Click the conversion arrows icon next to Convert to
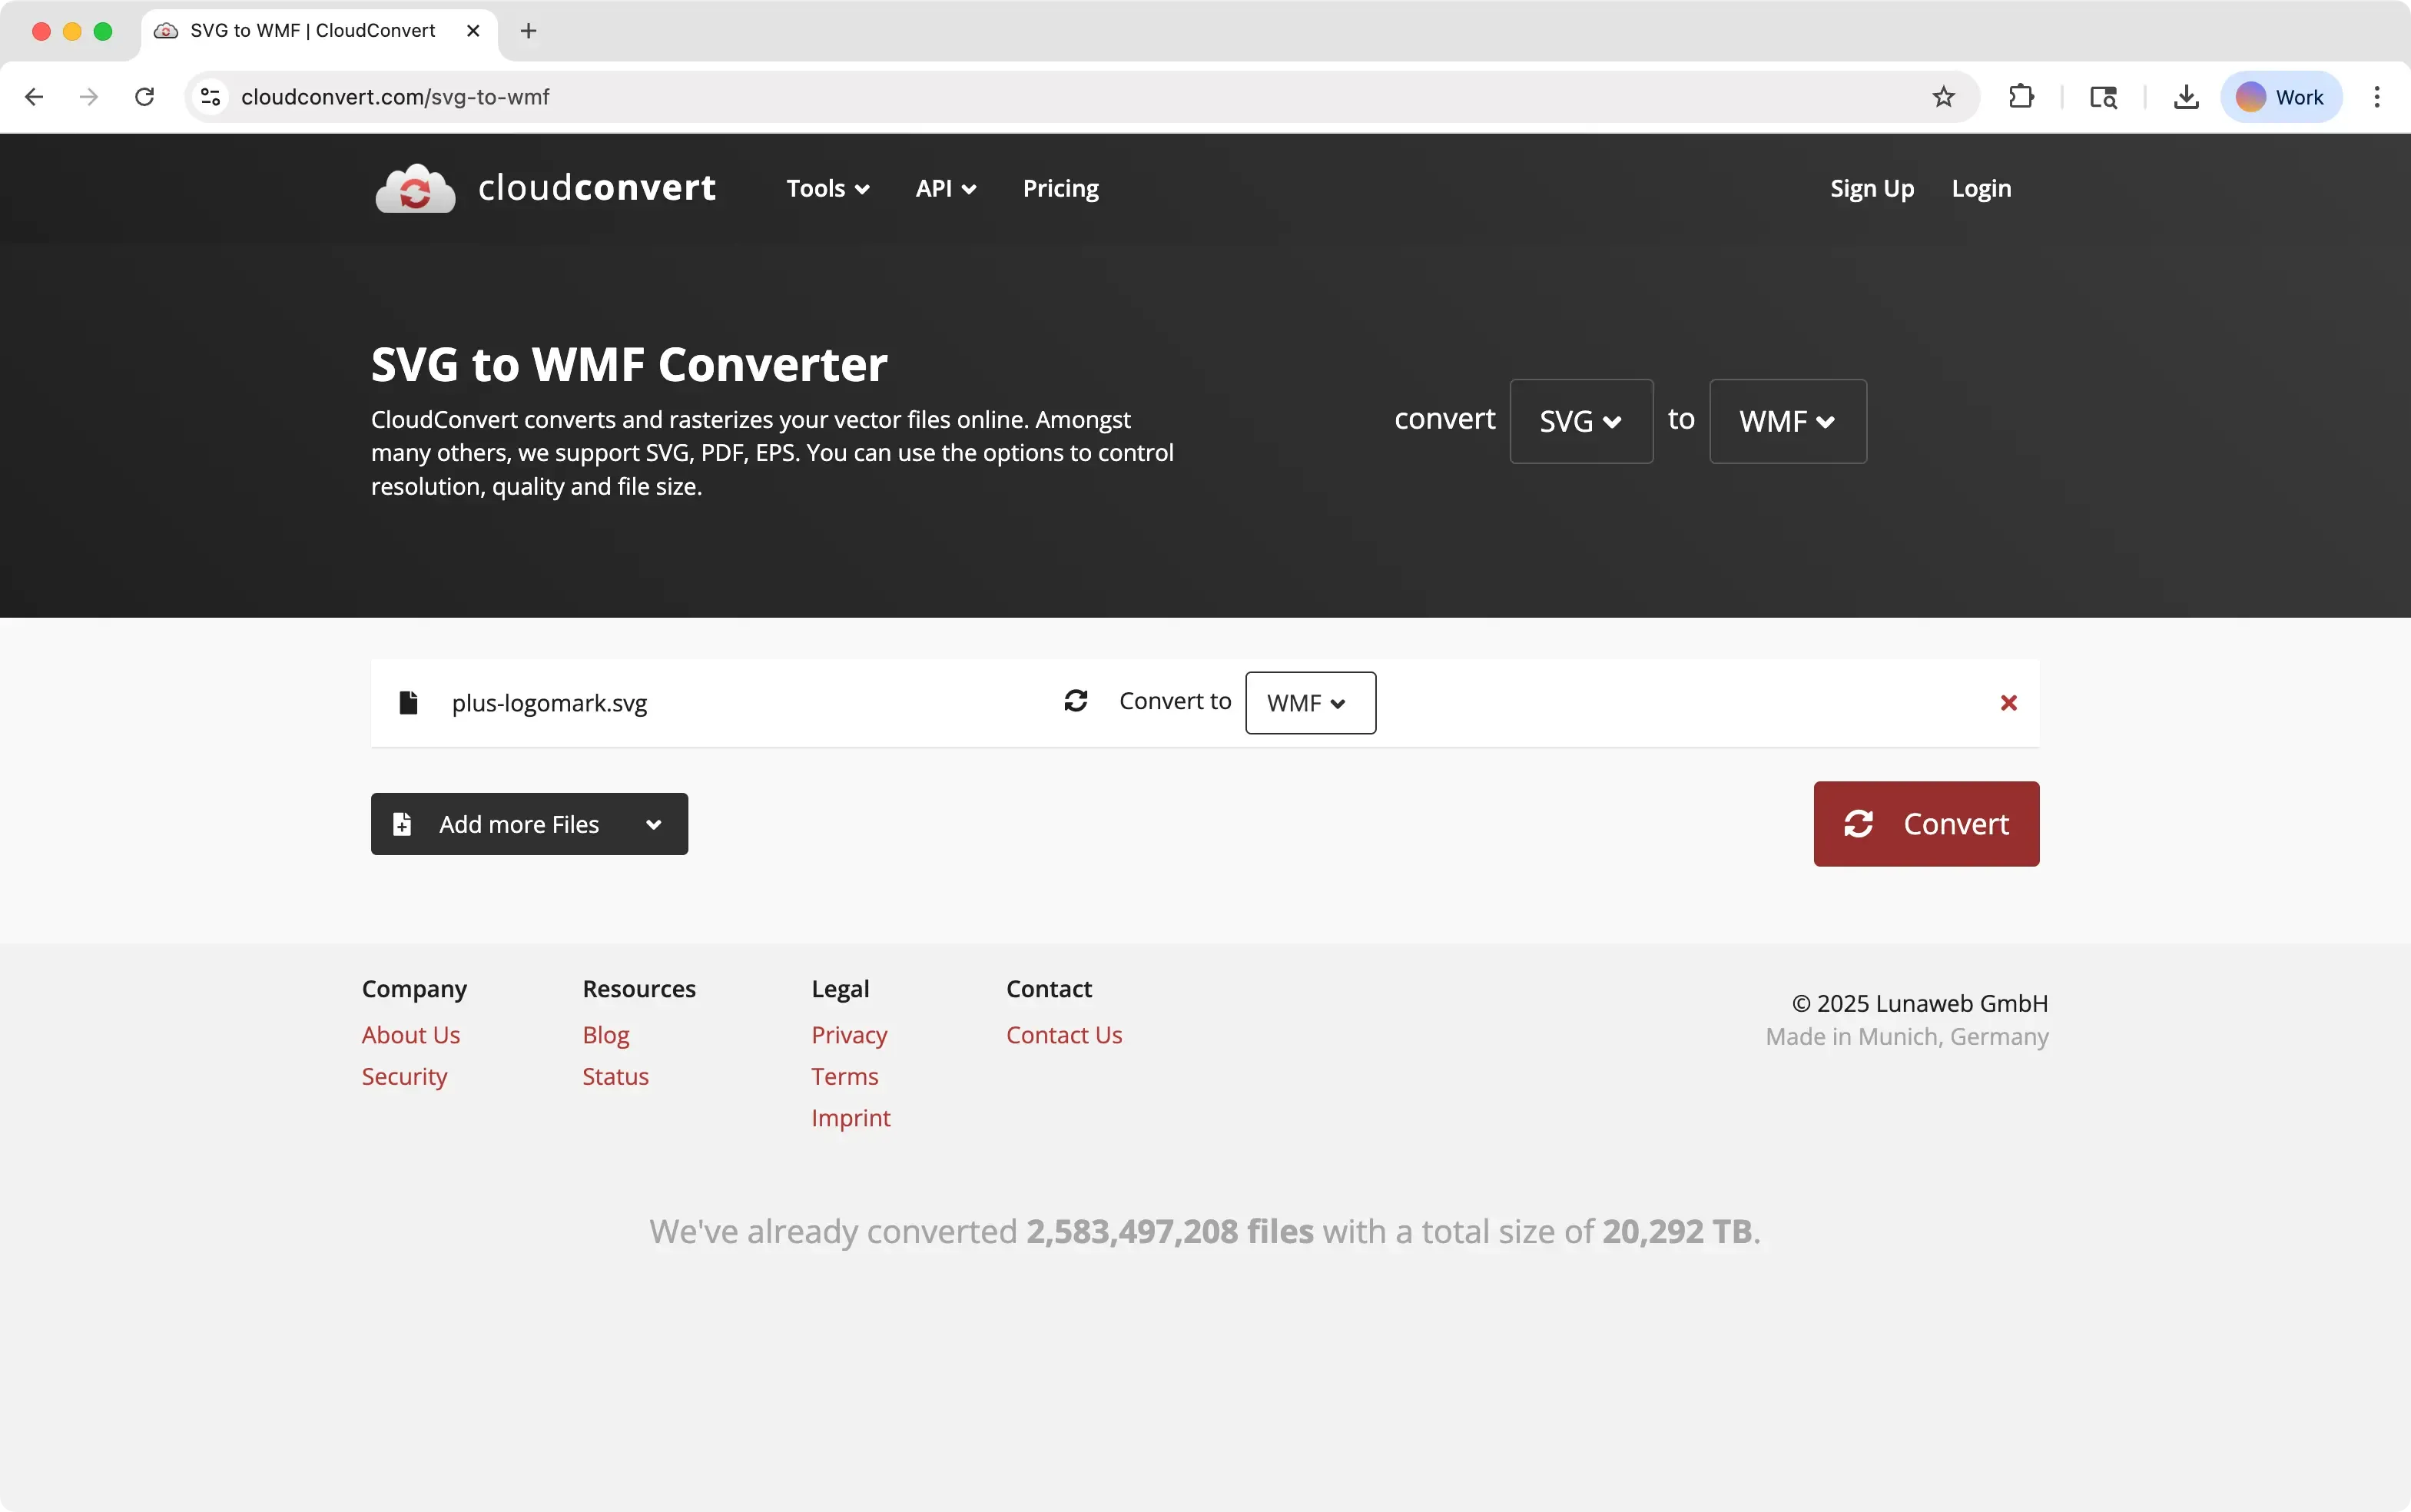Screen dimensions: 2411x1512 1075,701
